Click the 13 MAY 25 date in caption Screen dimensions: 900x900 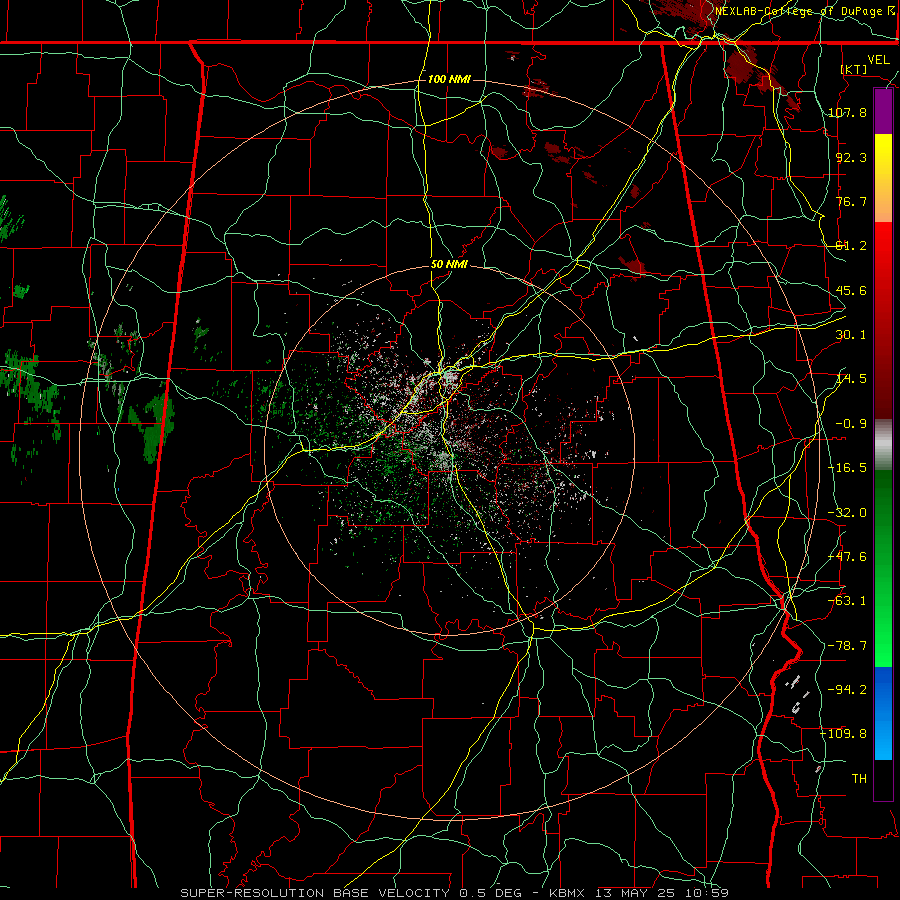click(x=638, y=893)
